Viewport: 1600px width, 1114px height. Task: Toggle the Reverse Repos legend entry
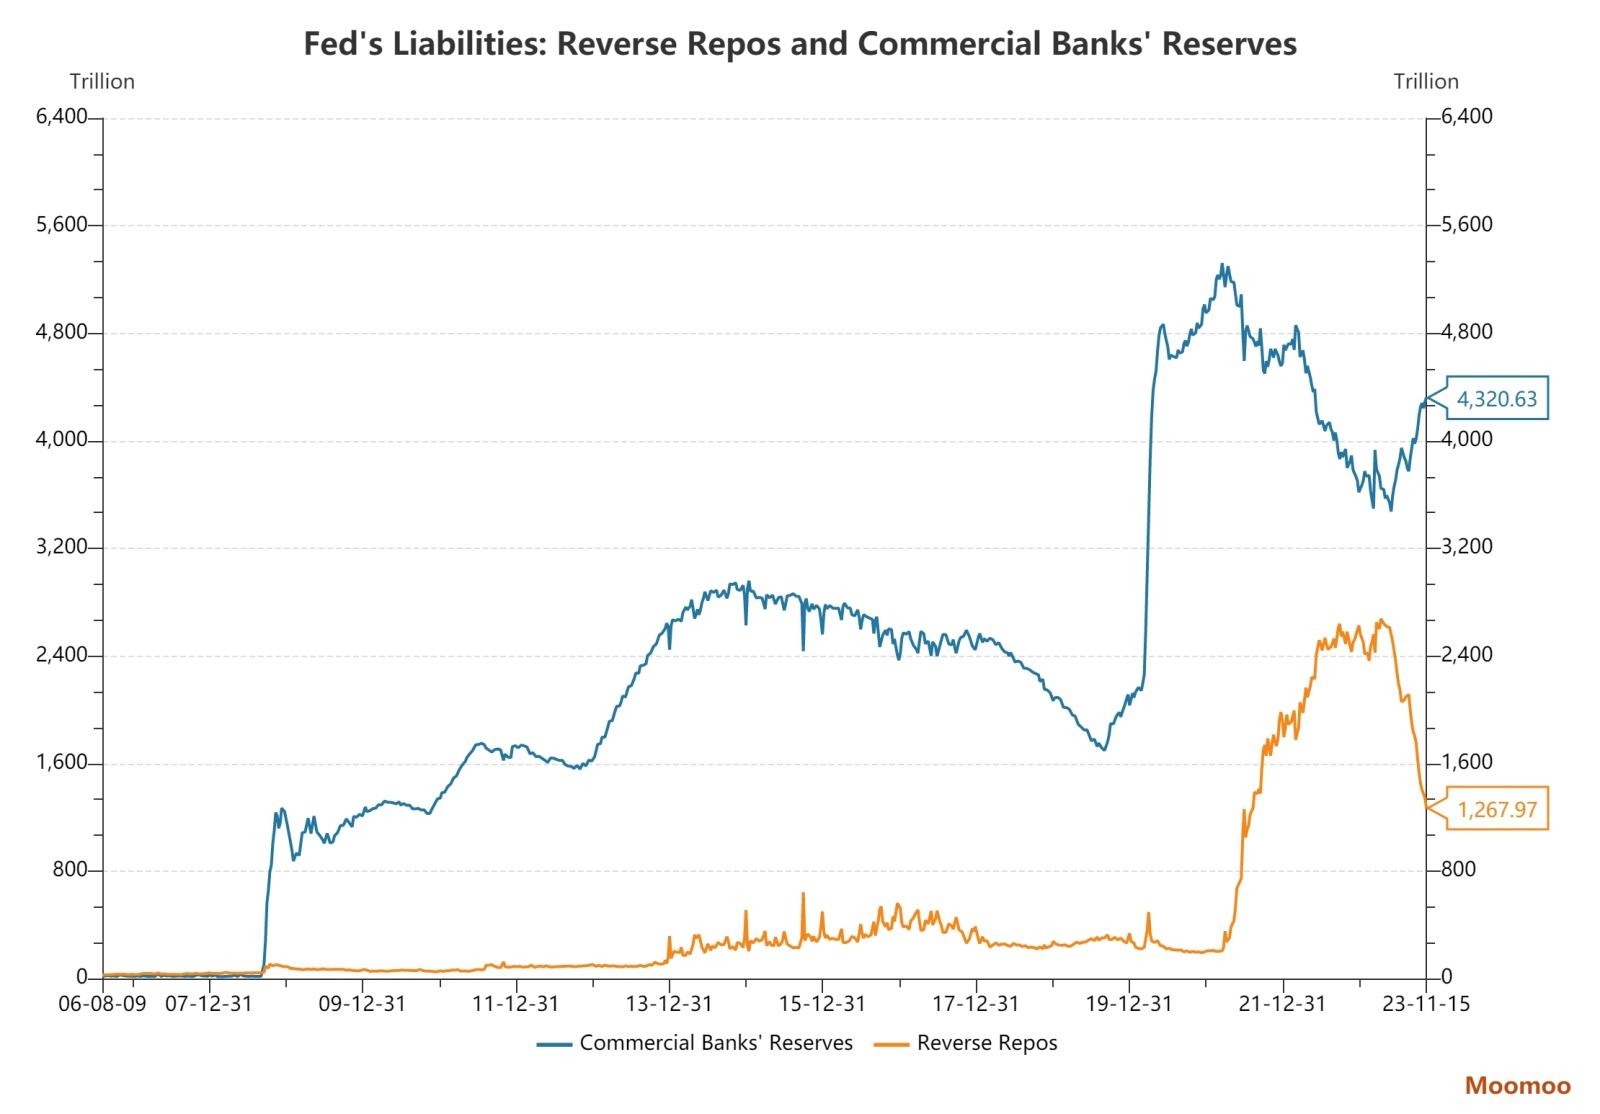[986, 1043]
